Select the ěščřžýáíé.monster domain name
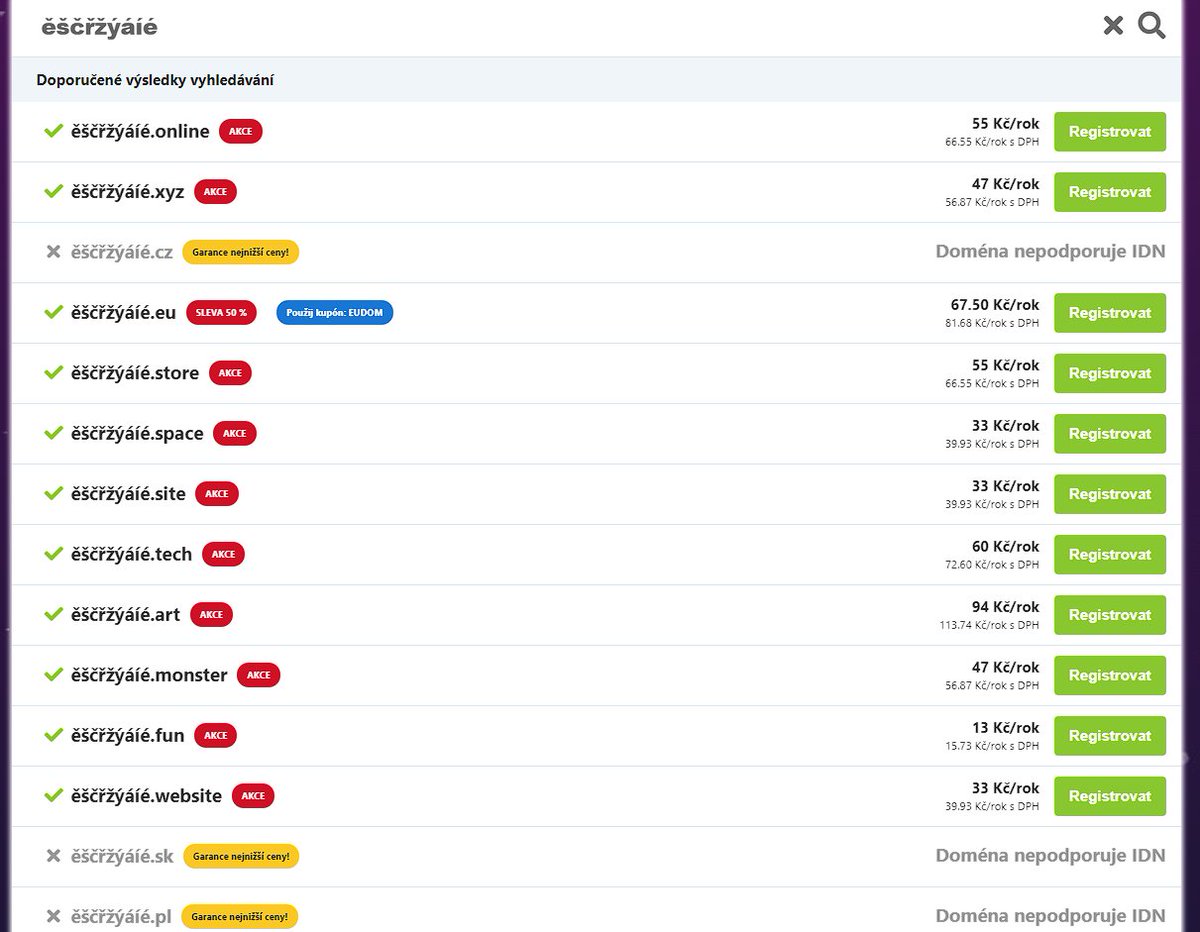The width and height of the screenshot is (1200, 932). tap(150, 674)
